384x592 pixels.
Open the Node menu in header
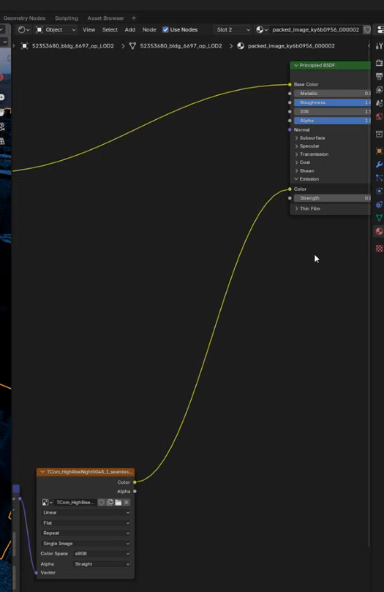coord(149,29)
